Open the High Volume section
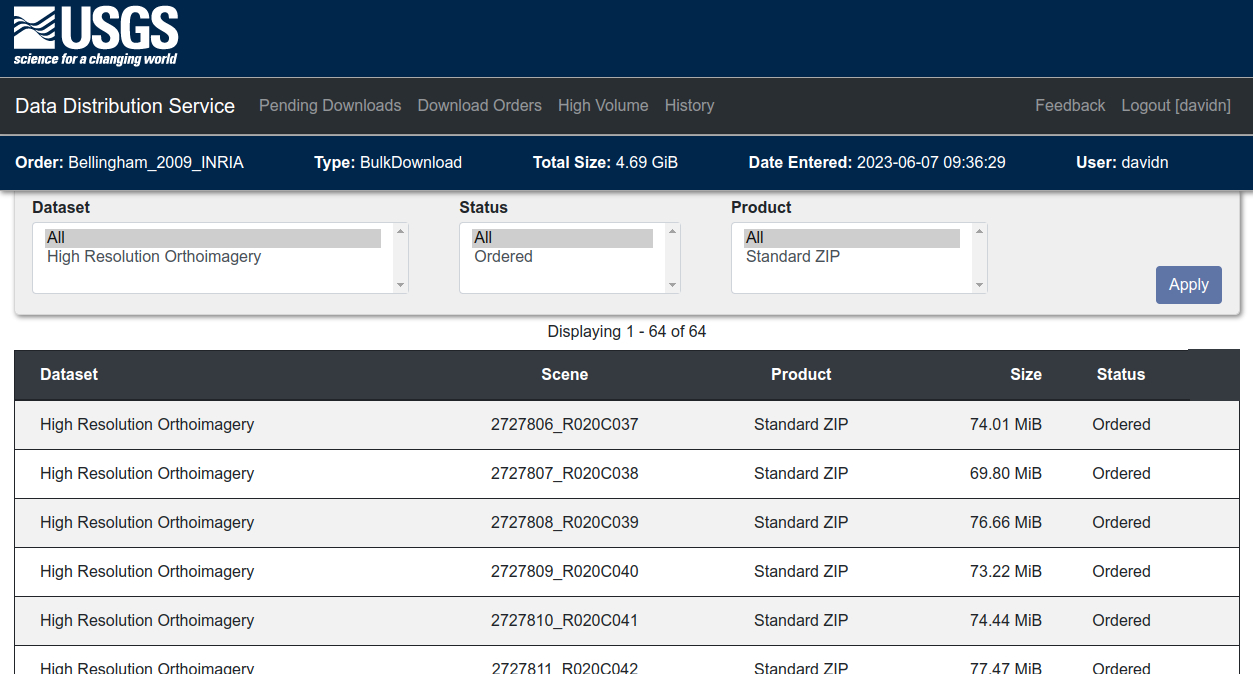 pos(603,106)
